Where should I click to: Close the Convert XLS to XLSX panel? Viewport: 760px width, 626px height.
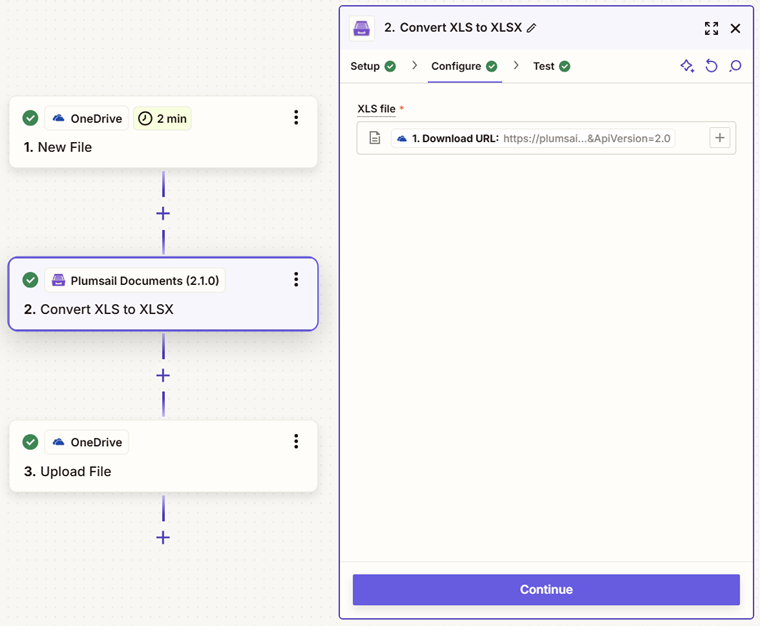pos(735,29)
